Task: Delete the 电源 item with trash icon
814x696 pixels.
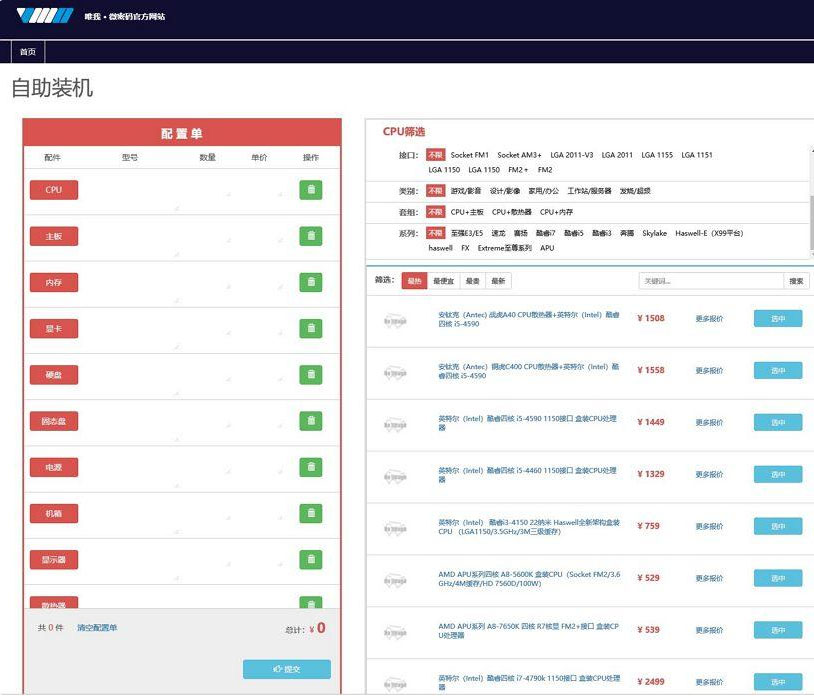Action: (x=310, y=467)
